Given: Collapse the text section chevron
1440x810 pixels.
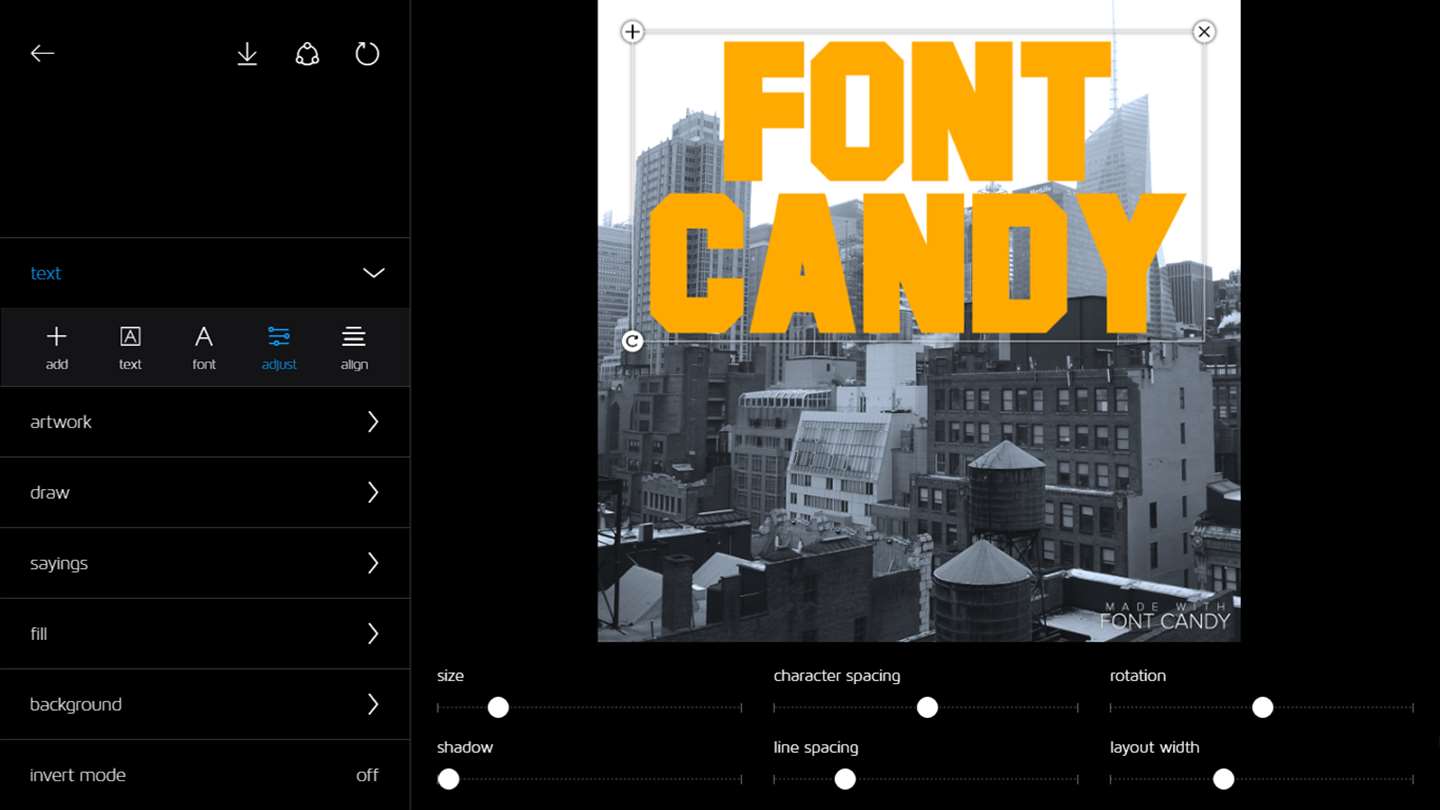Looking at the screenshot, I should point(373,273).
